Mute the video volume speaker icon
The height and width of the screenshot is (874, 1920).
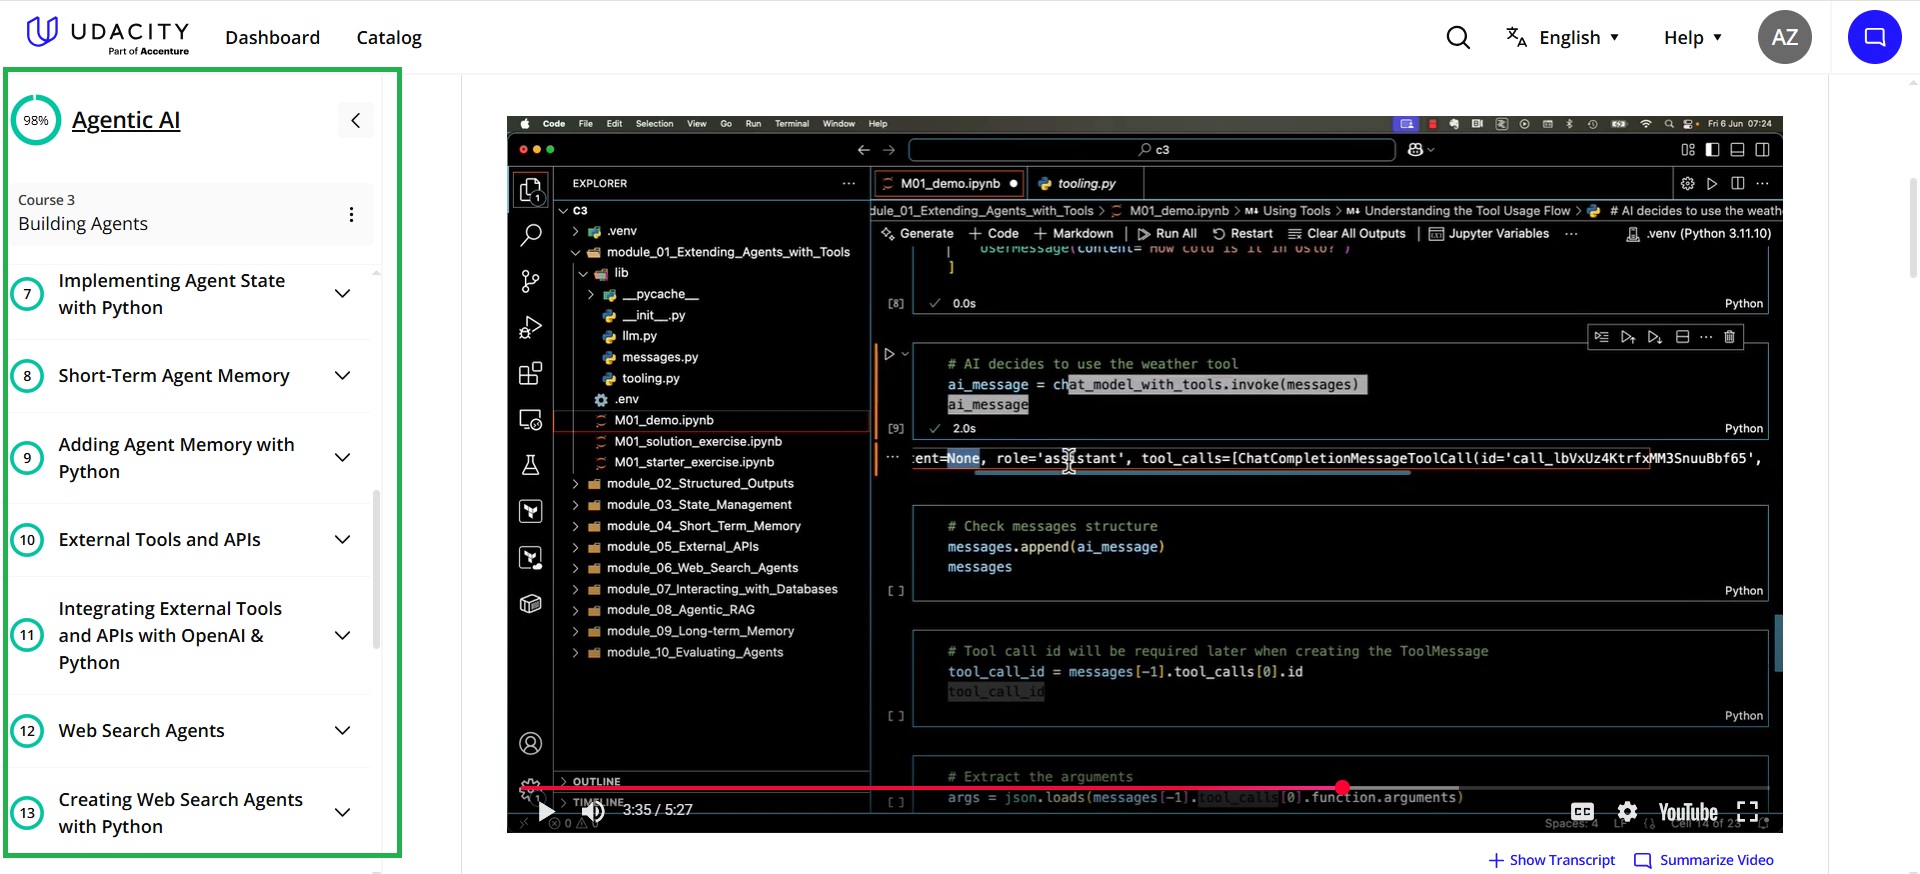[593, 811]
